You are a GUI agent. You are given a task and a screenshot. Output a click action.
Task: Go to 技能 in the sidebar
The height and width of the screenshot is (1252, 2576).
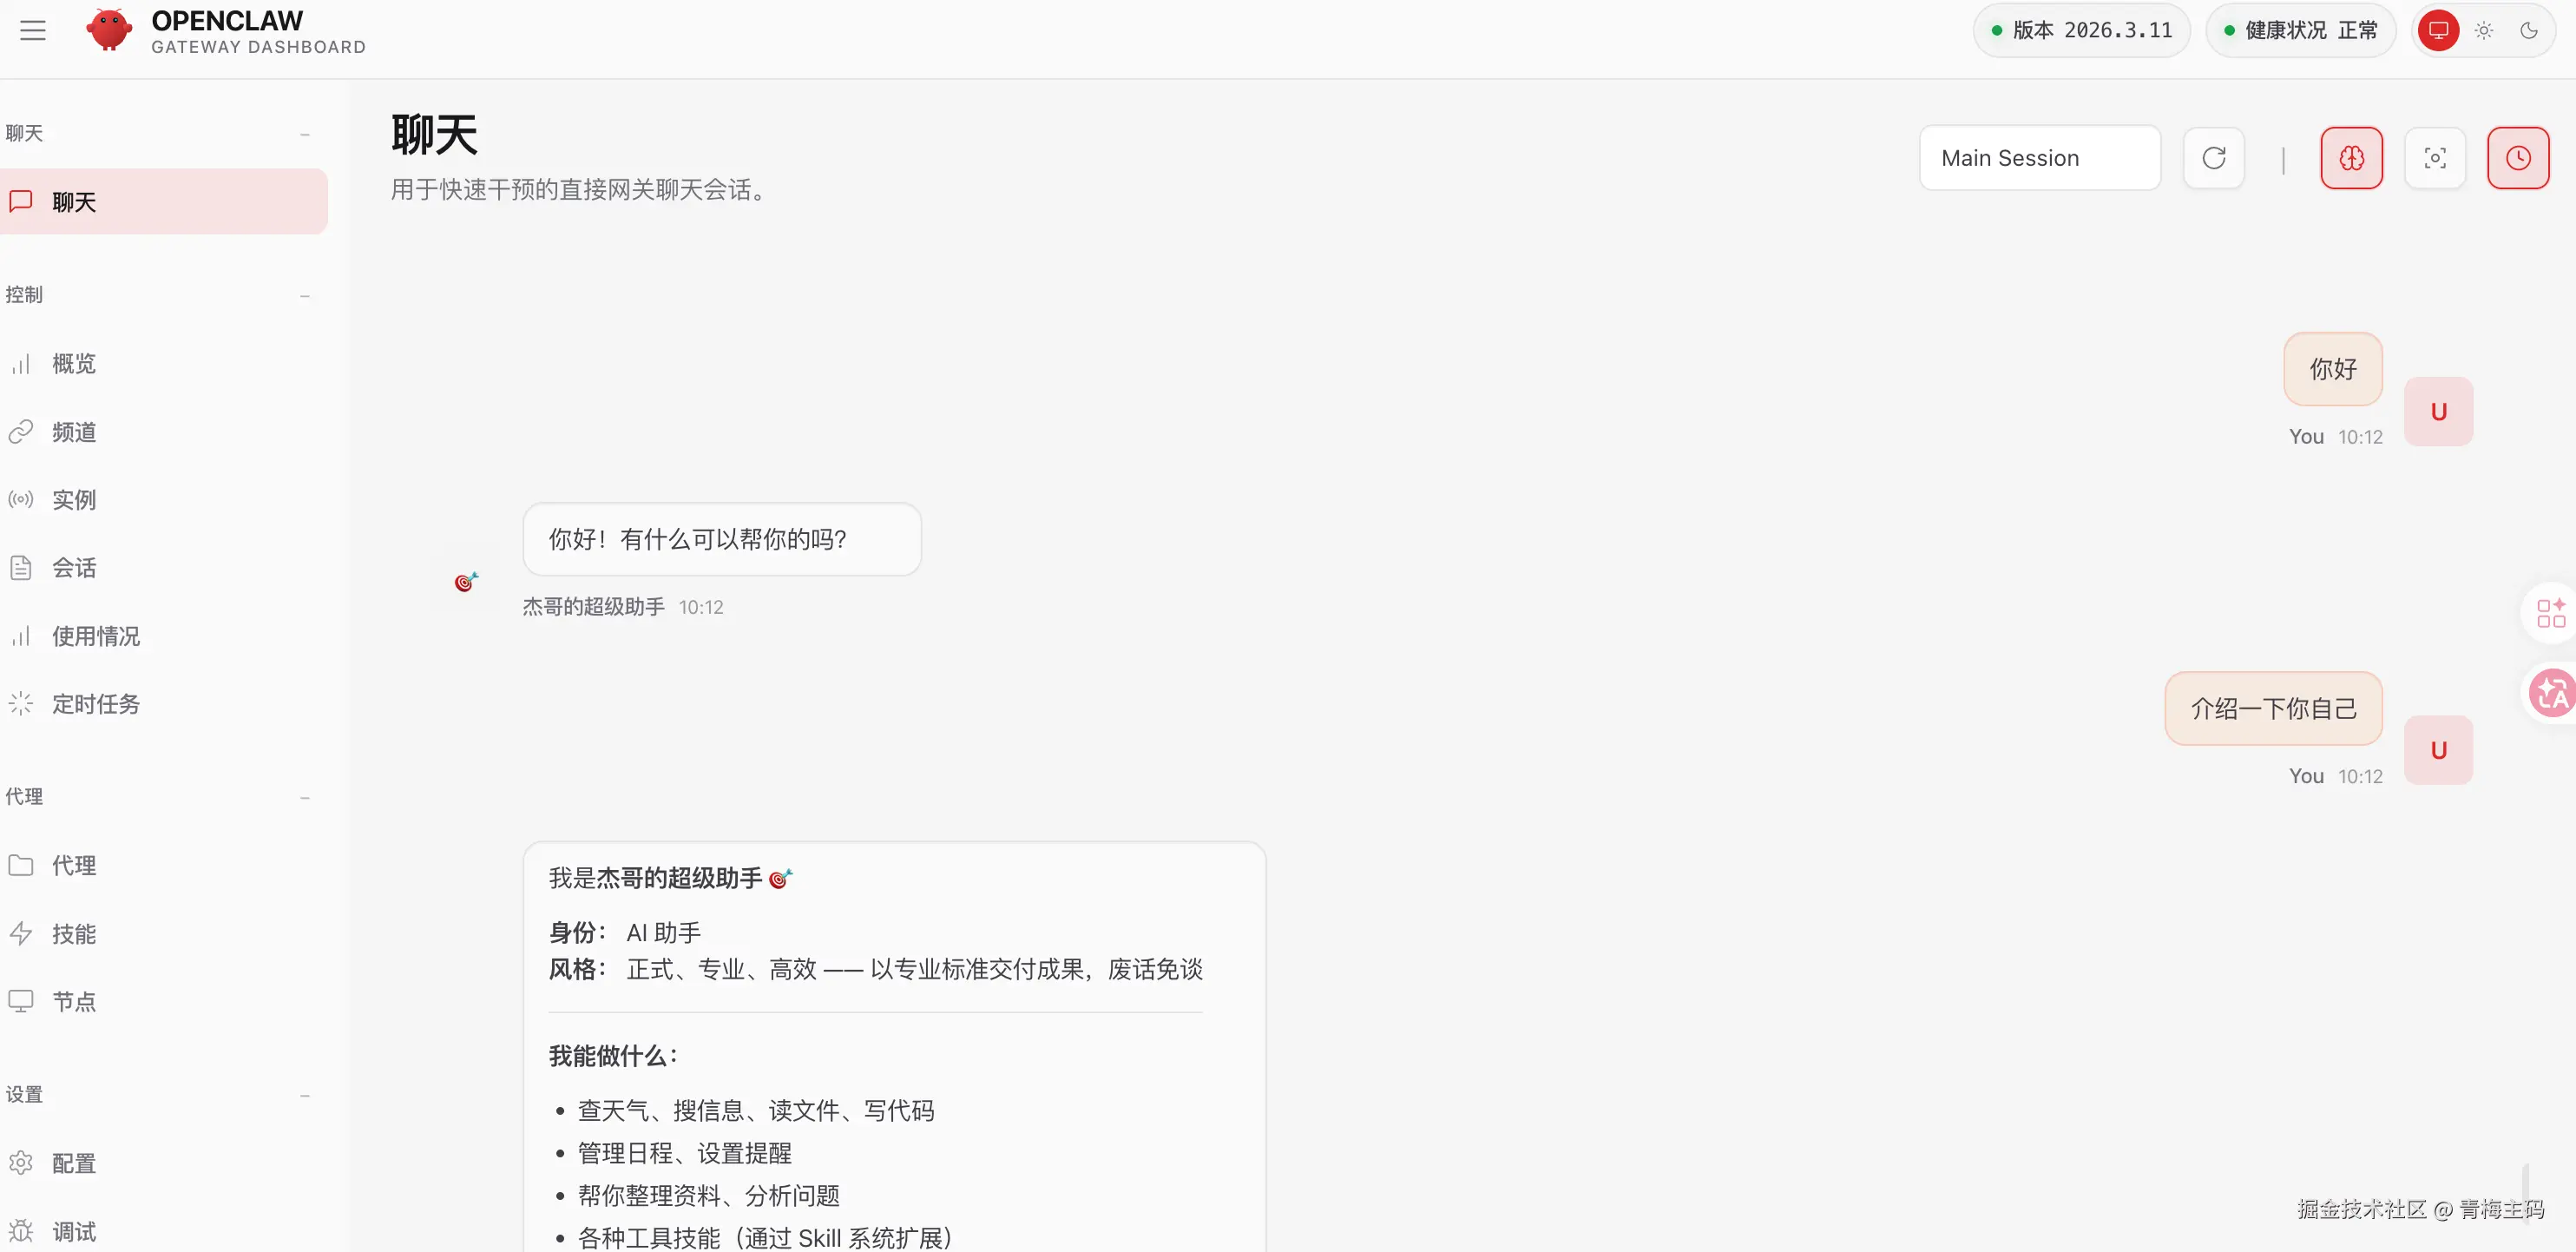pyautogui.click(x=74, y=933)
